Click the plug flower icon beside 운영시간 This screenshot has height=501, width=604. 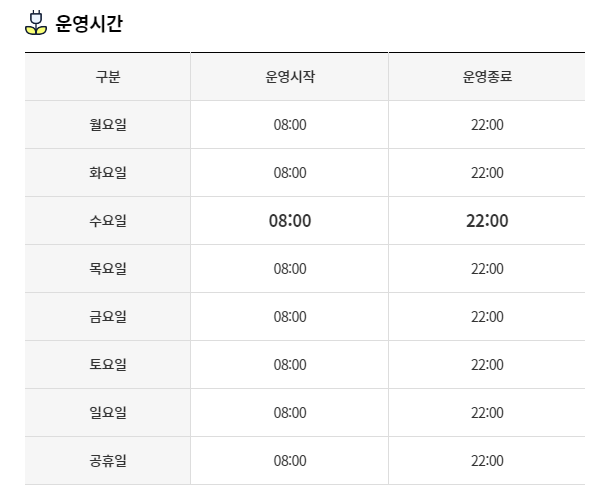36,23
